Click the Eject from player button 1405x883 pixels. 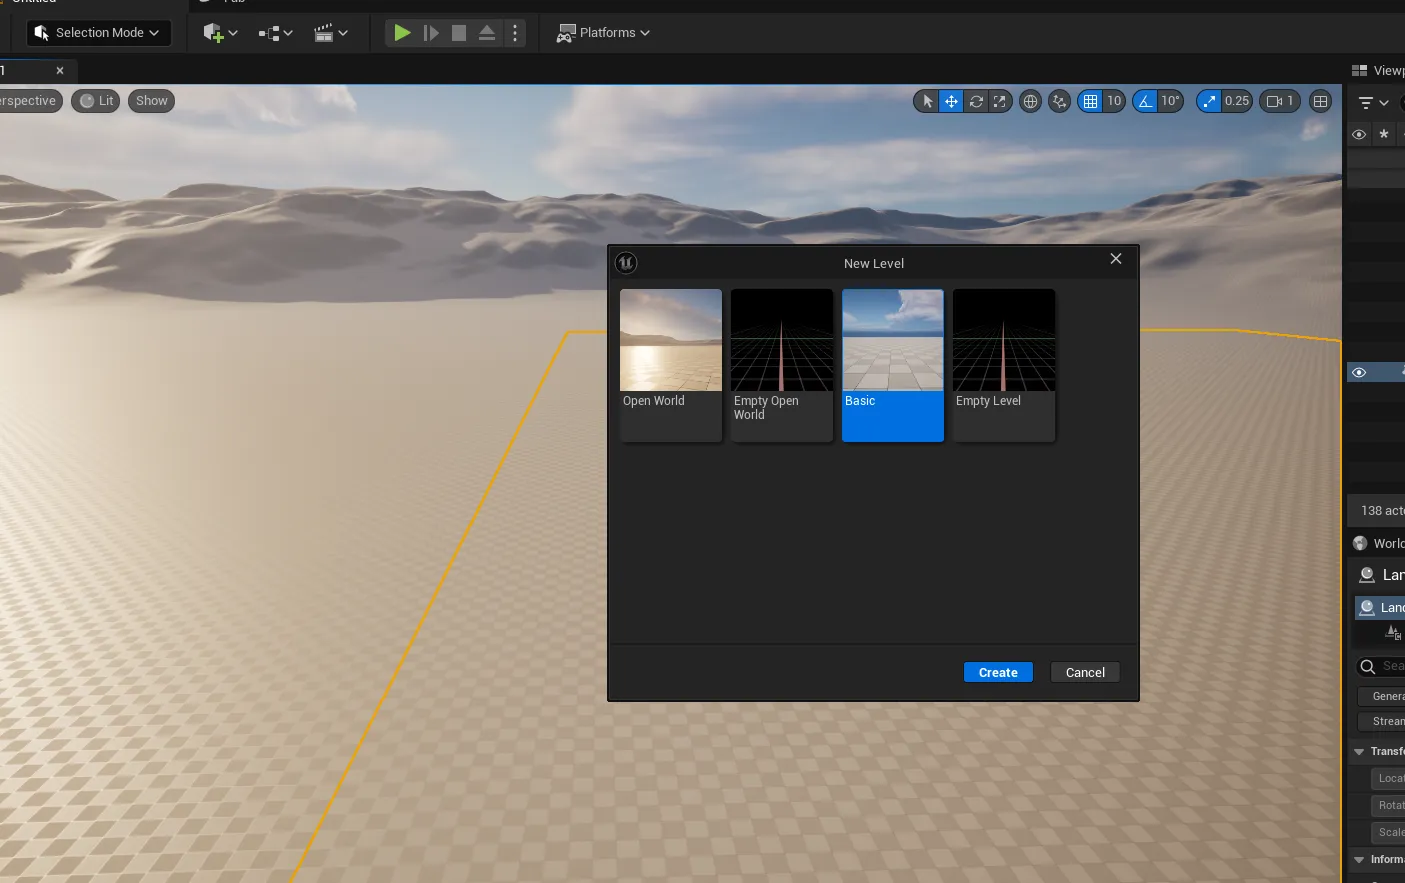click(x=487, y=33)
